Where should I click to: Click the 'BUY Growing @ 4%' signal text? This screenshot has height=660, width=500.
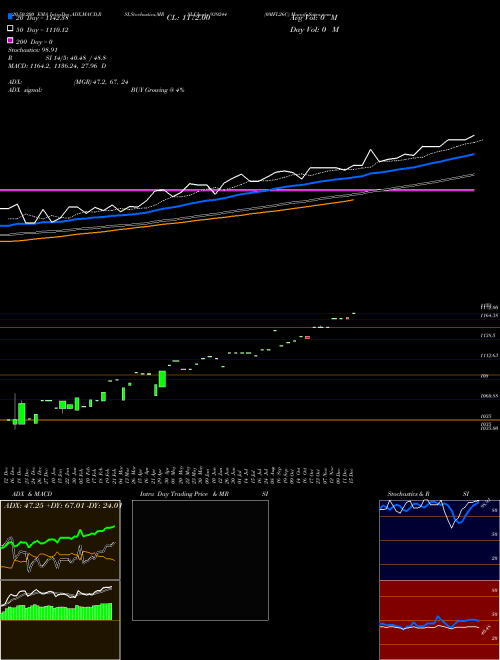tap(157, 90)
